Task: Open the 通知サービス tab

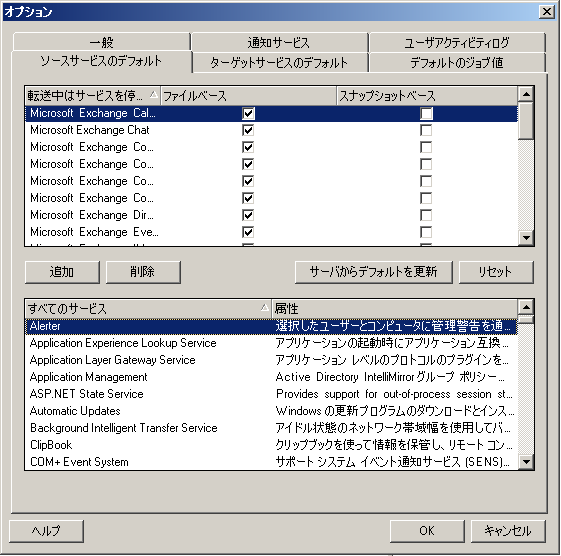Action: click(279, 42)
